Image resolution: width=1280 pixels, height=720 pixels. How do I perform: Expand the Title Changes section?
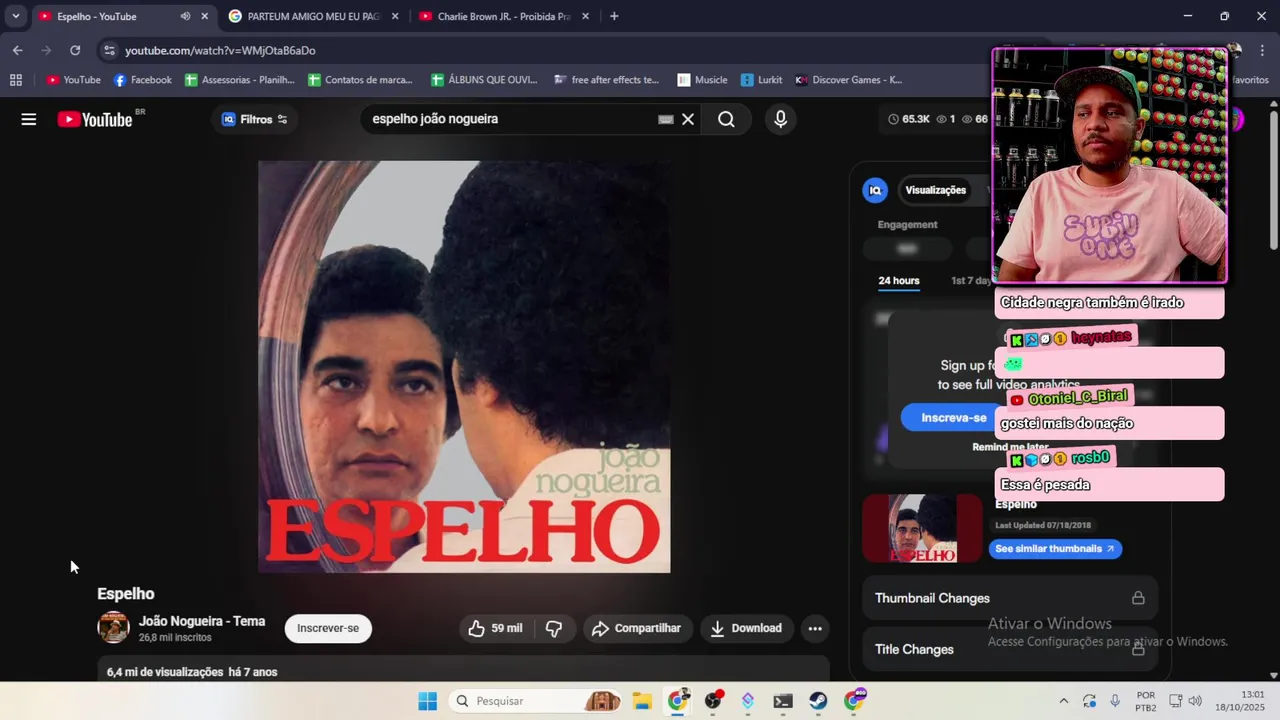(x=1010, y=649)
